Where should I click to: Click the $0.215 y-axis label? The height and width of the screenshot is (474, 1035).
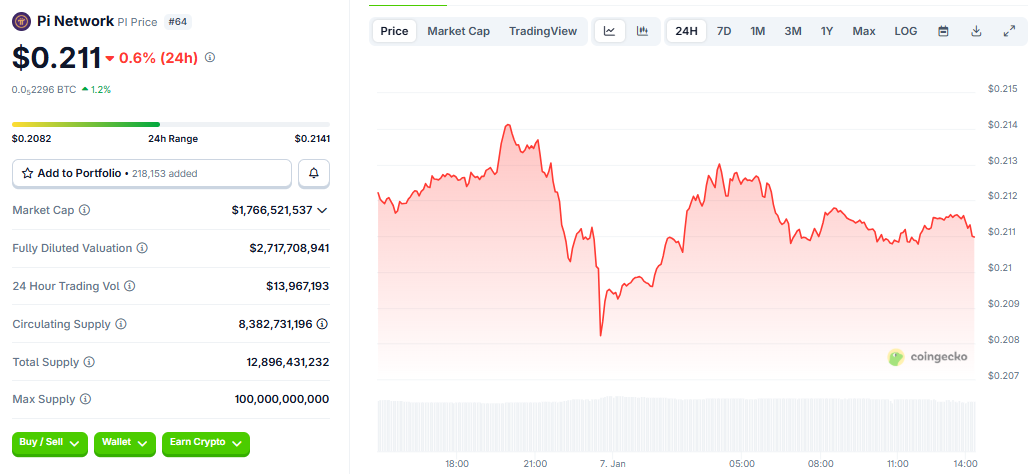[1002, 88]
